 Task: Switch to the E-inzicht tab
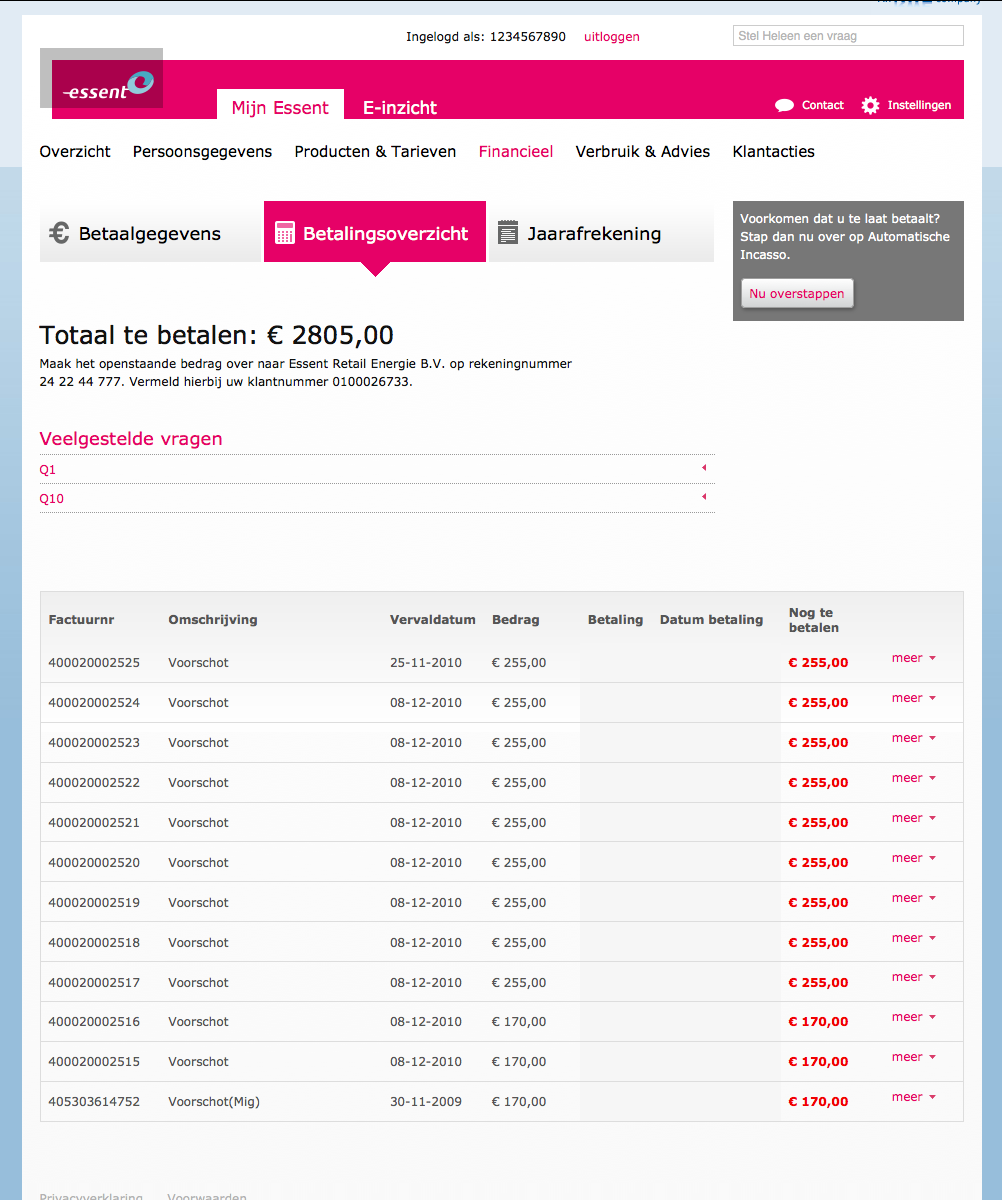point(399,108)
